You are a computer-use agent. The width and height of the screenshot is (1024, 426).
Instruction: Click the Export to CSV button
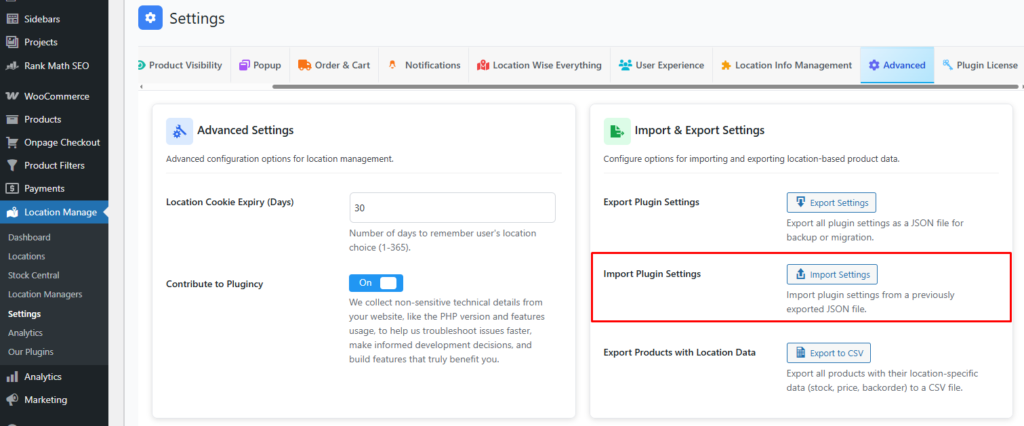point(830,352)
